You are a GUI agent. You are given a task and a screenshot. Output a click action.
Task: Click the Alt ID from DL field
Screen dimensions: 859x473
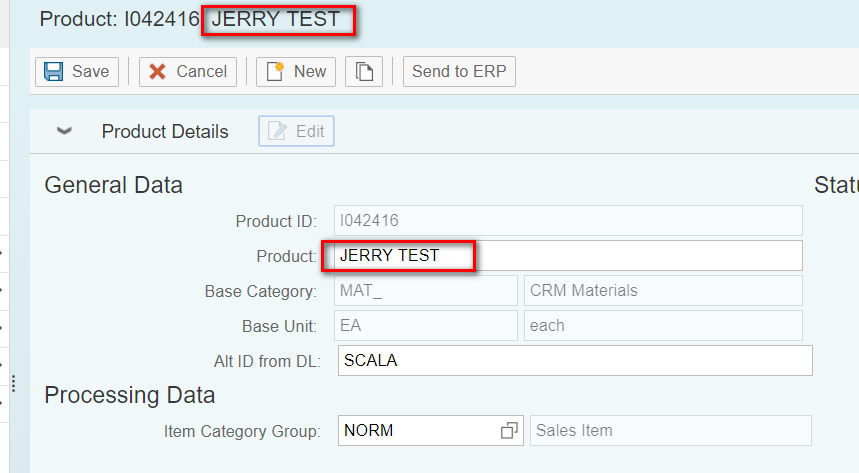(574, 361)
